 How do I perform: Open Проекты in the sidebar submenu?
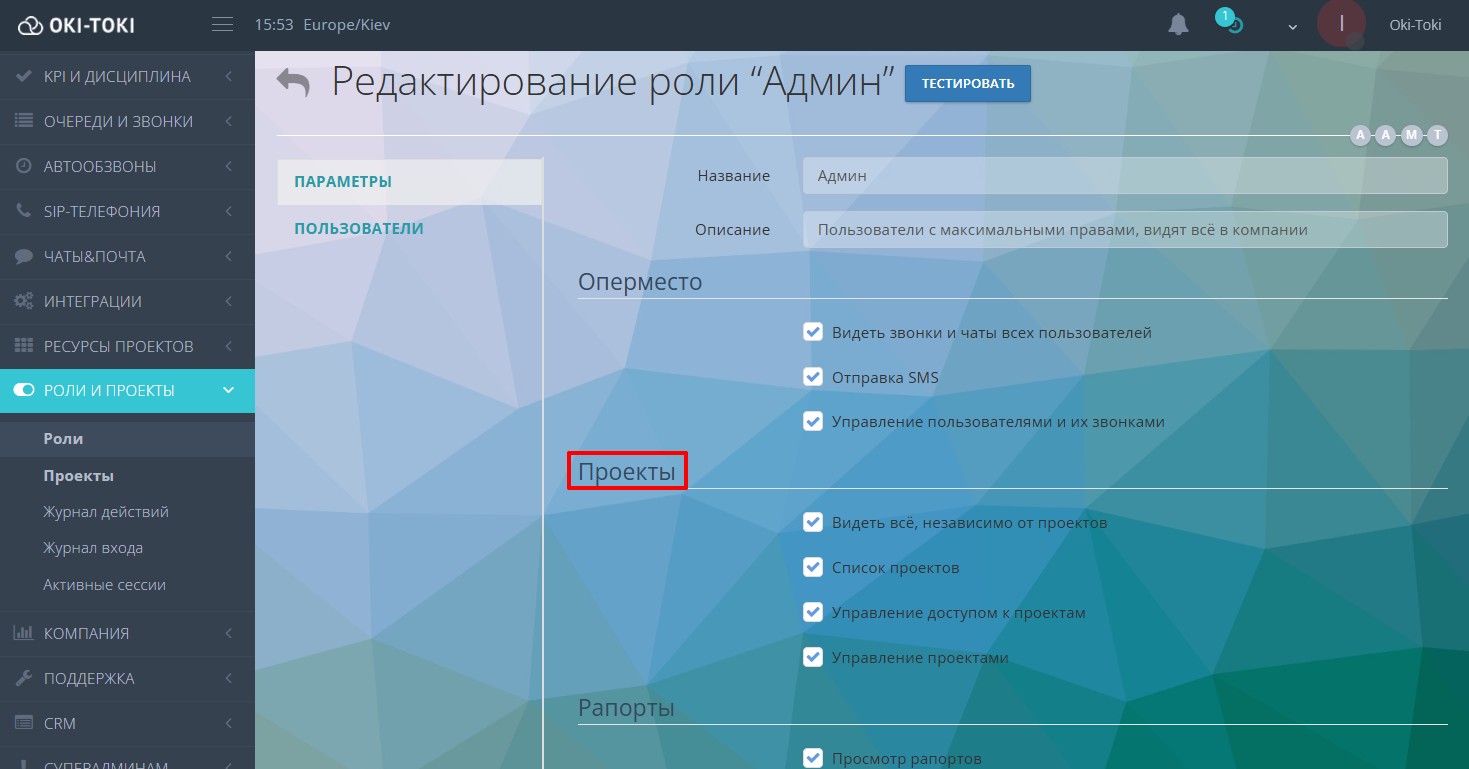click(x=78, y=476)
